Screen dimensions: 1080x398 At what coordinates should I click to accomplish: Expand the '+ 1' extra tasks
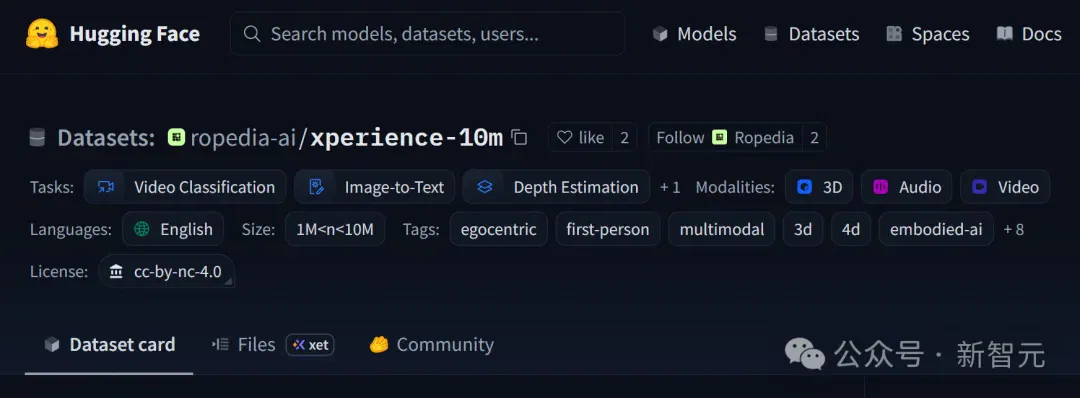click(670, 187)
